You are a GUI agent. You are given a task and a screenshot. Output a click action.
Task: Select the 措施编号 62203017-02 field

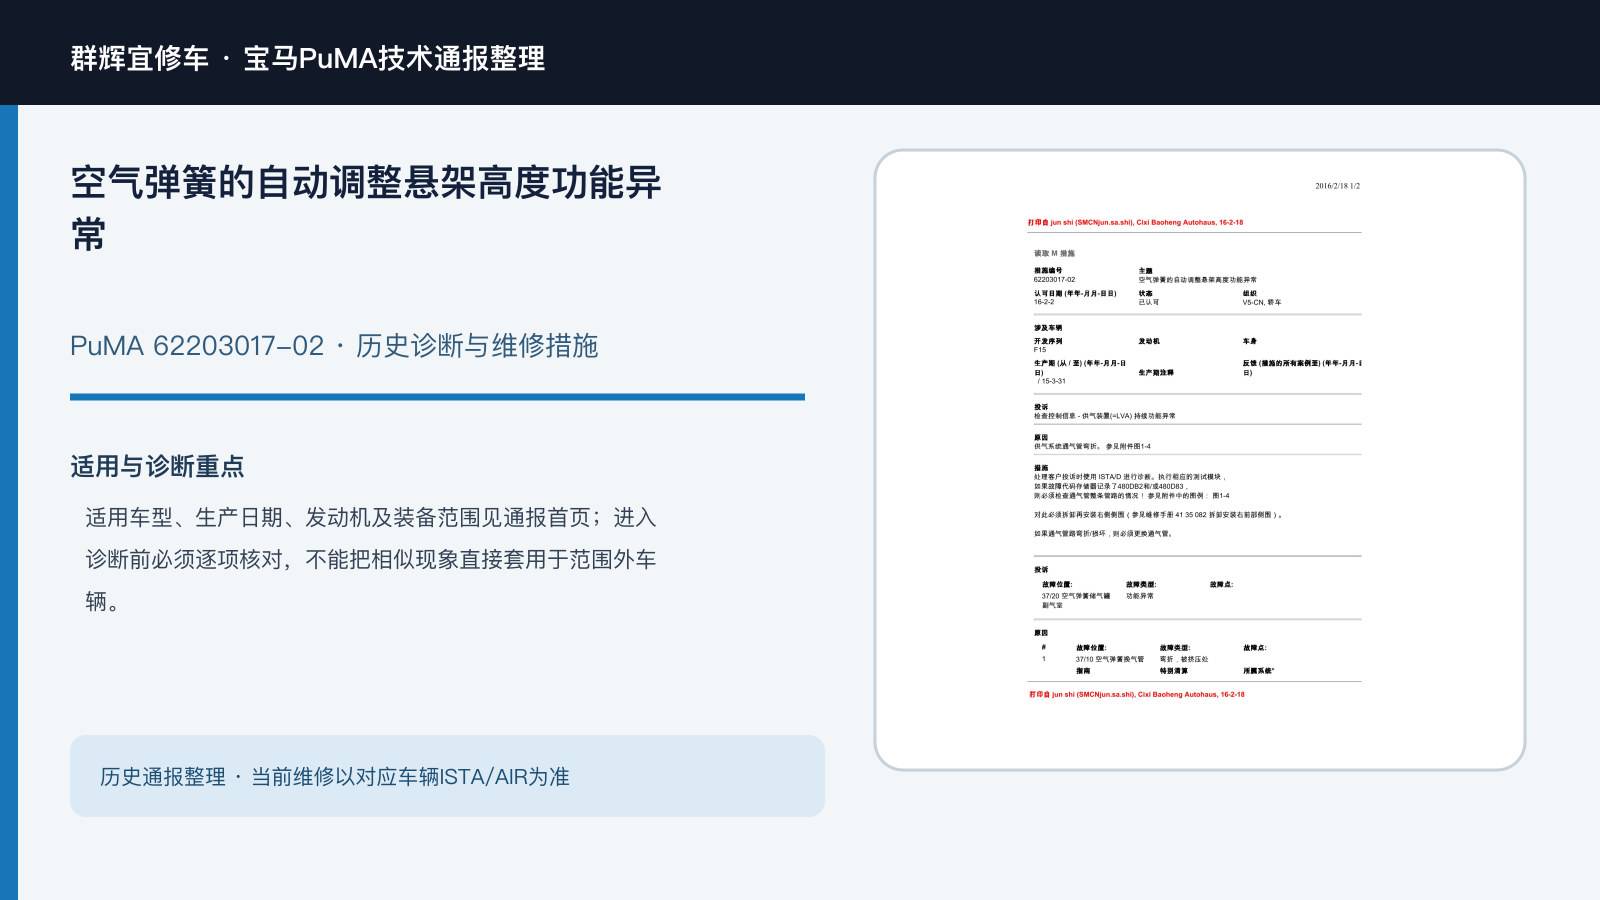click(1055, 275)
